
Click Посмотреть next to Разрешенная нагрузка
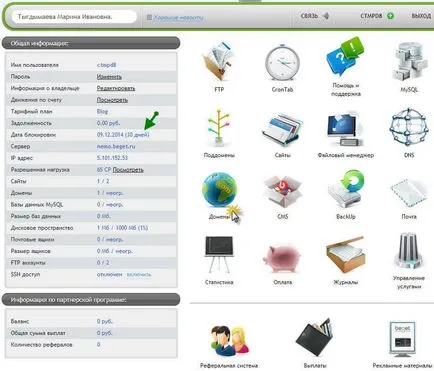128,170
